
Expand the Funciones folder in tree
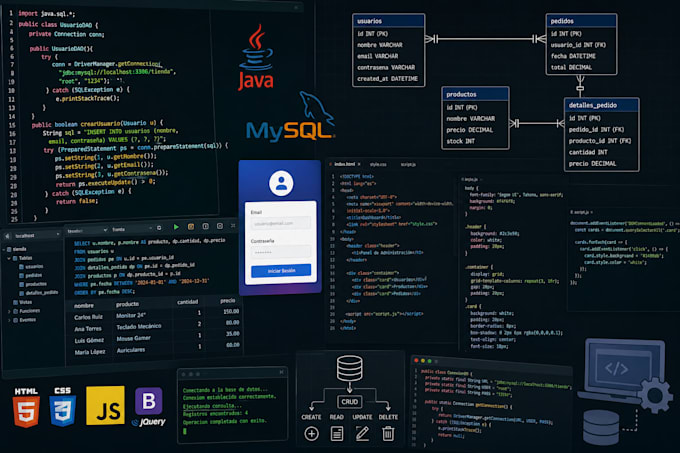coord(10,311)
